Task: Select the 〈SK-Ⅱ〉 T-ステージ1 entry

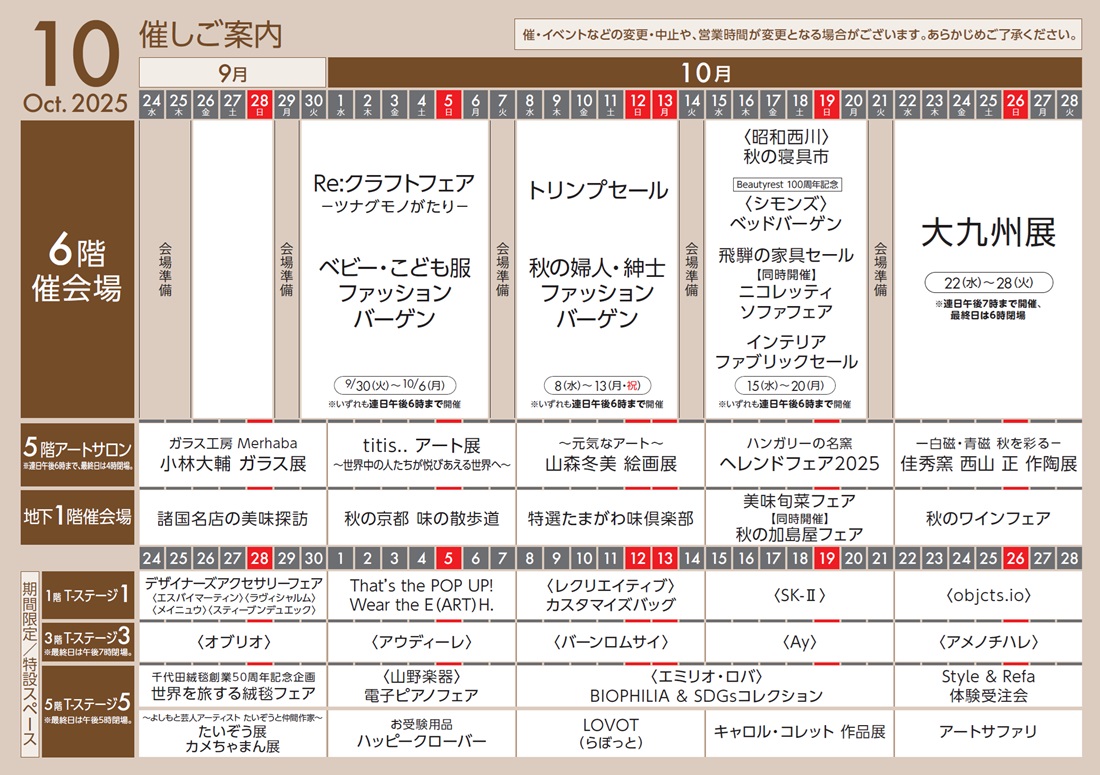Action: click(x=799, y=594)
